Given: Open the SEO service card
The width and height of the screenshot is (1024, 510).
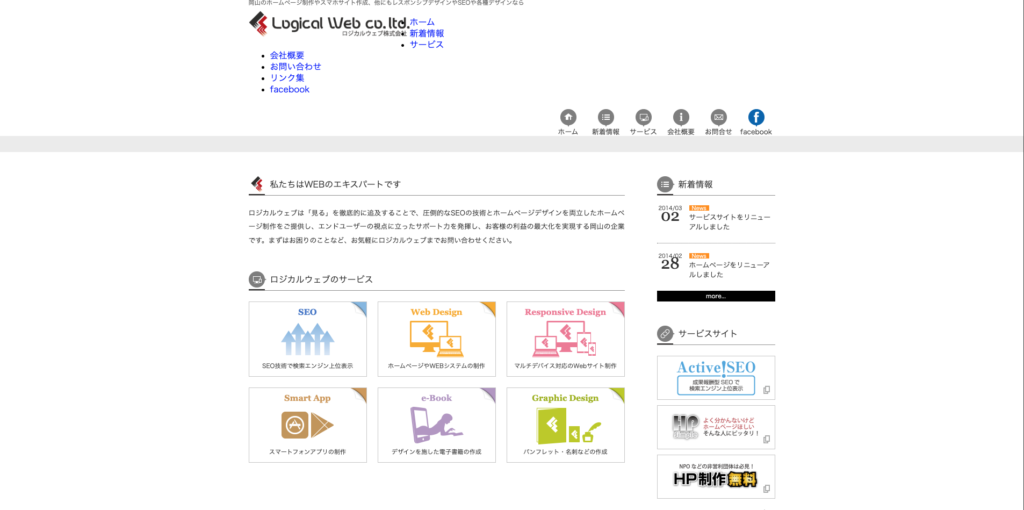Looking at the screenshot, I should (308, 339).
